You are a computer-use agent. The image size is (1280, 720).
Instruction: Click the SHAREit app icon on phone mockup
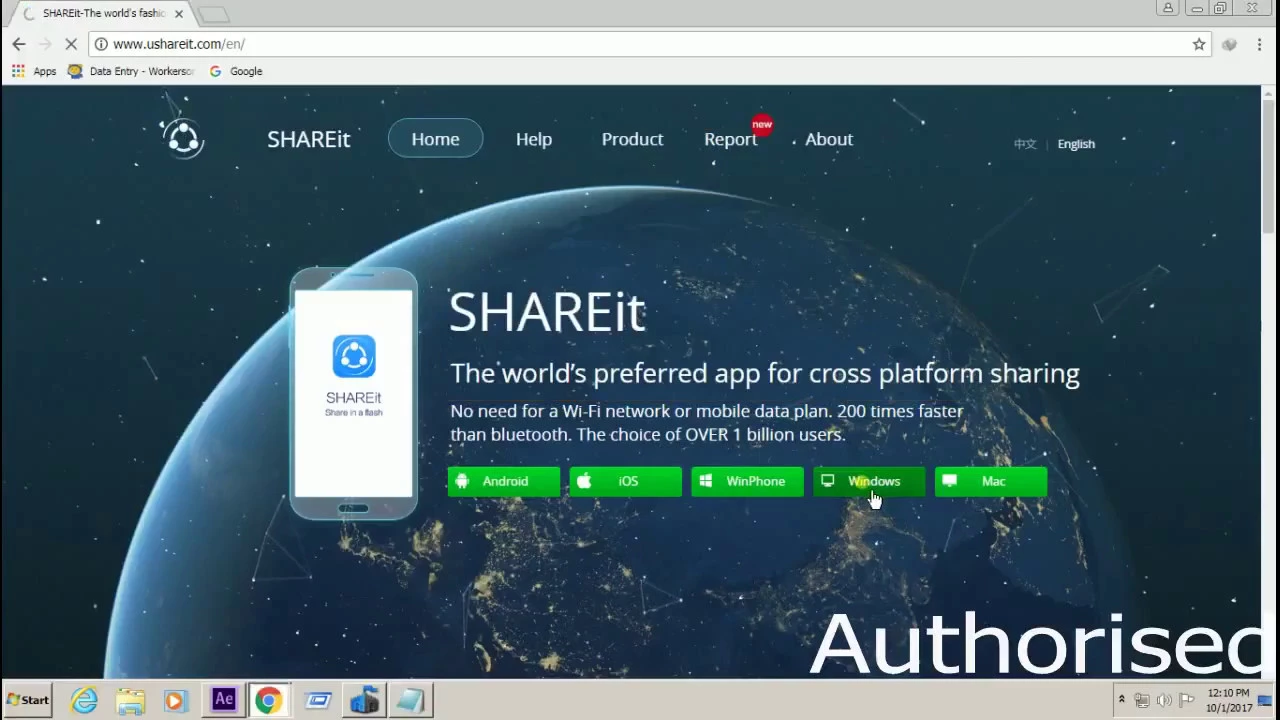(353, 356)
